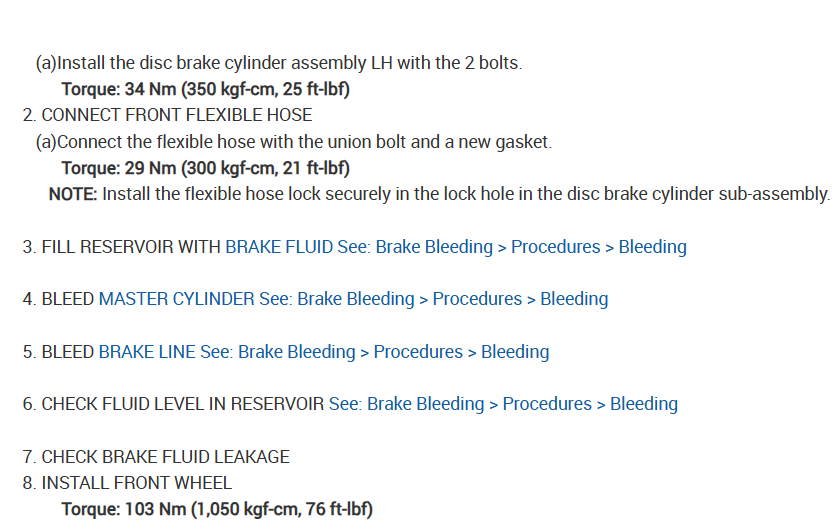Open the BRAKE FLUID link

[279, 247]
